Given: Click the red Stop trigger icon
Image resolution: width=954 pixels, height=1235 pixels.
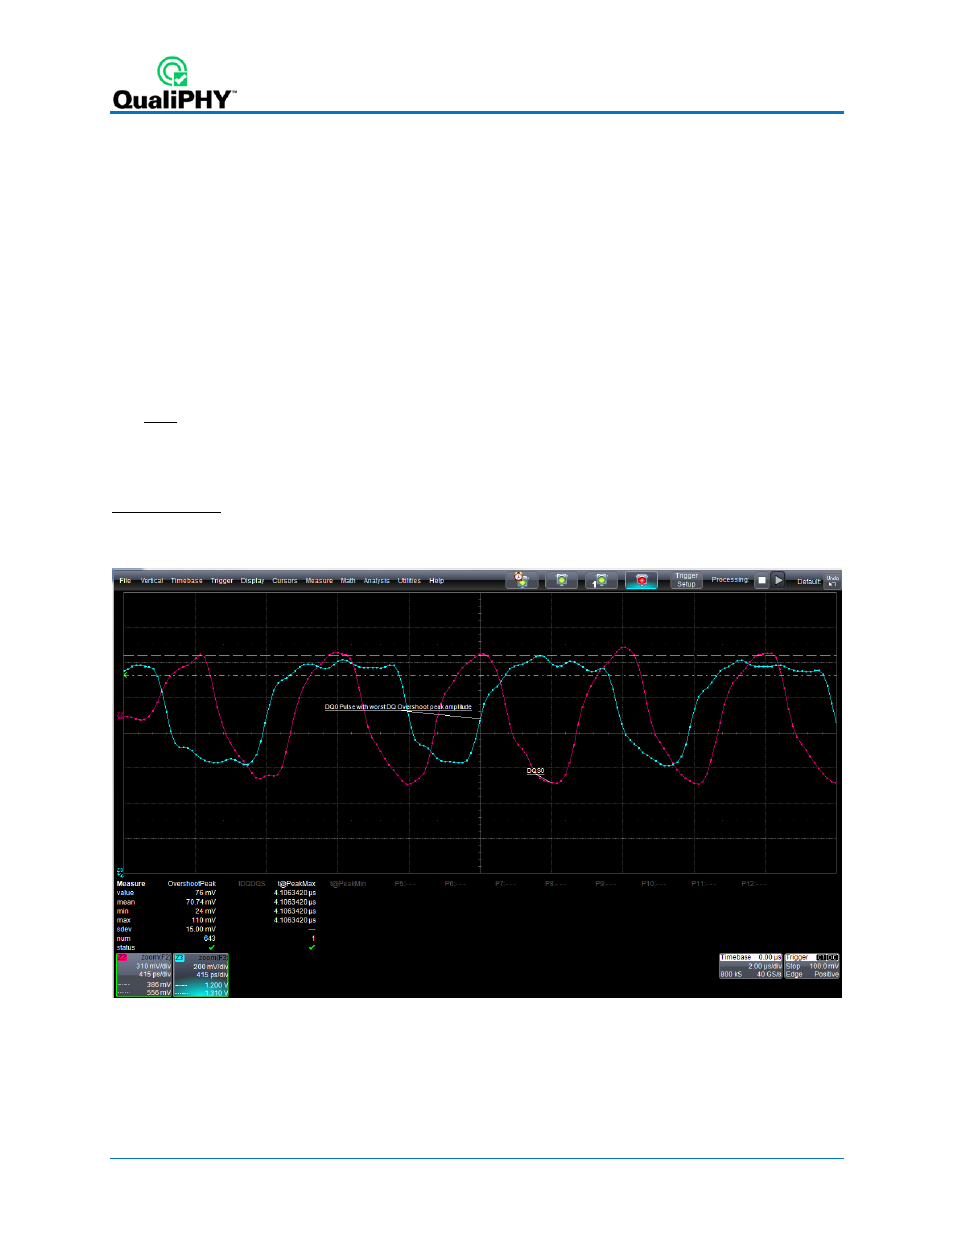Looking at the screenshot, I should (641, 580).
